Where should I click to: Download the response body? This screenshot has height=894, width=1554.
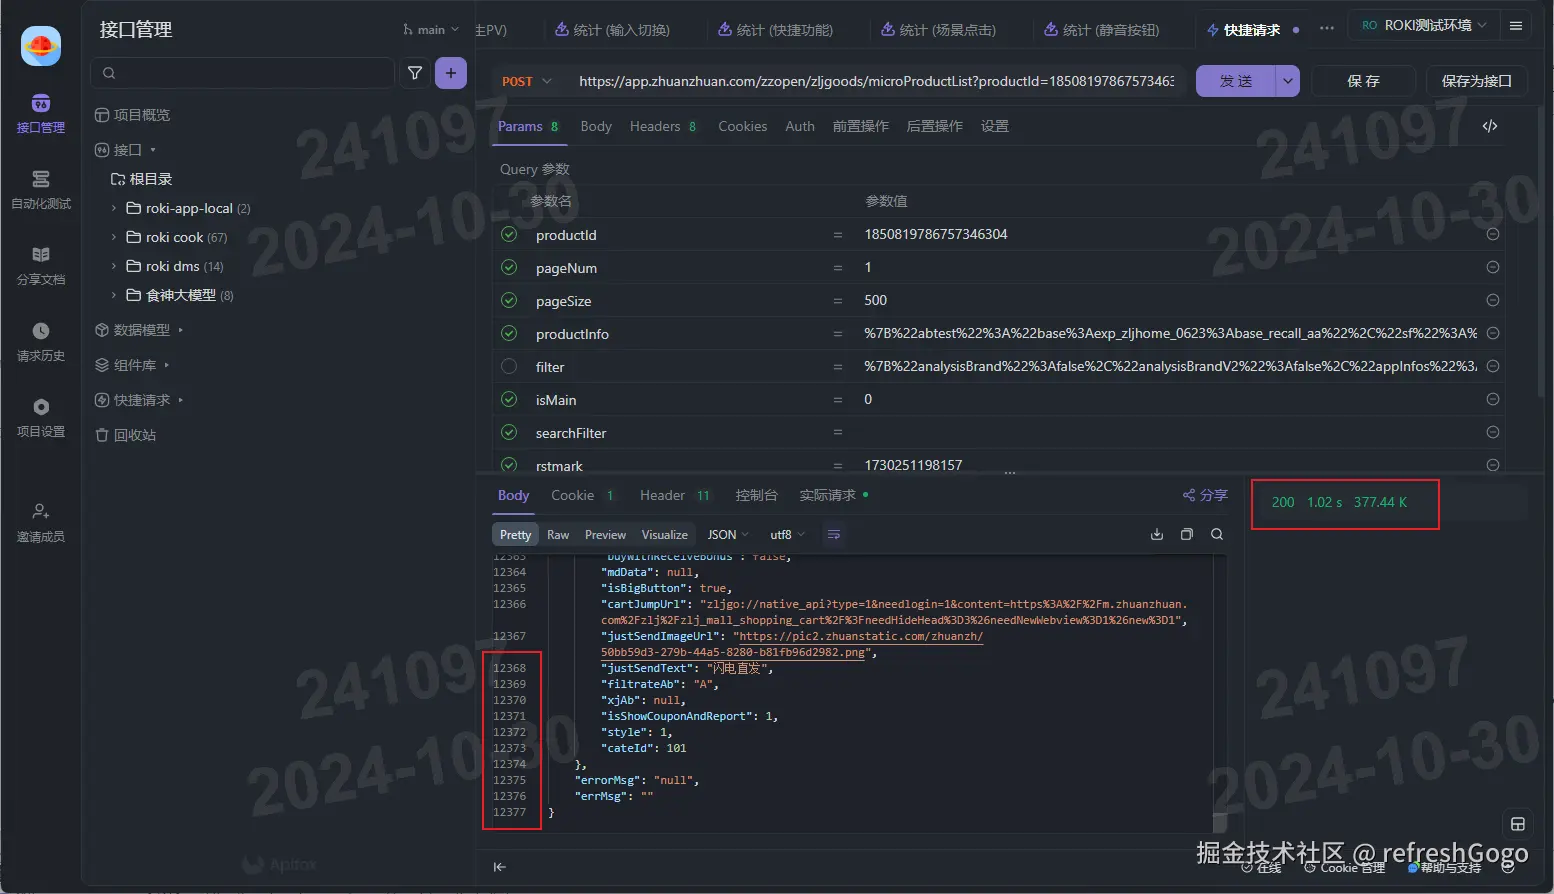click(1157, 534)
